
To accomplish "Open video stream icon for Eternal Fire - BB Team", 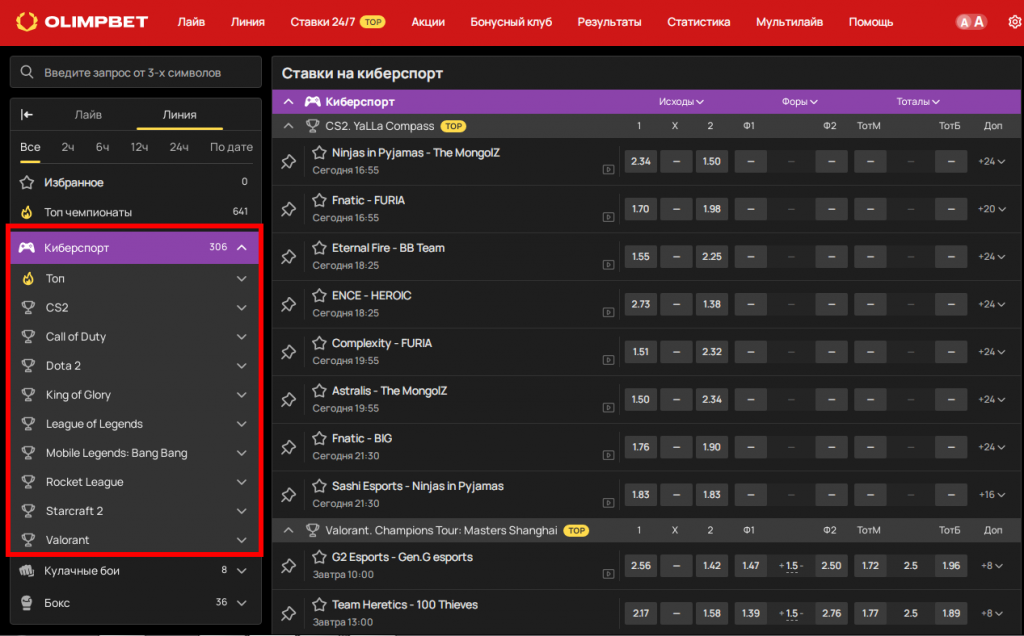I will click(x=608, y=265).
